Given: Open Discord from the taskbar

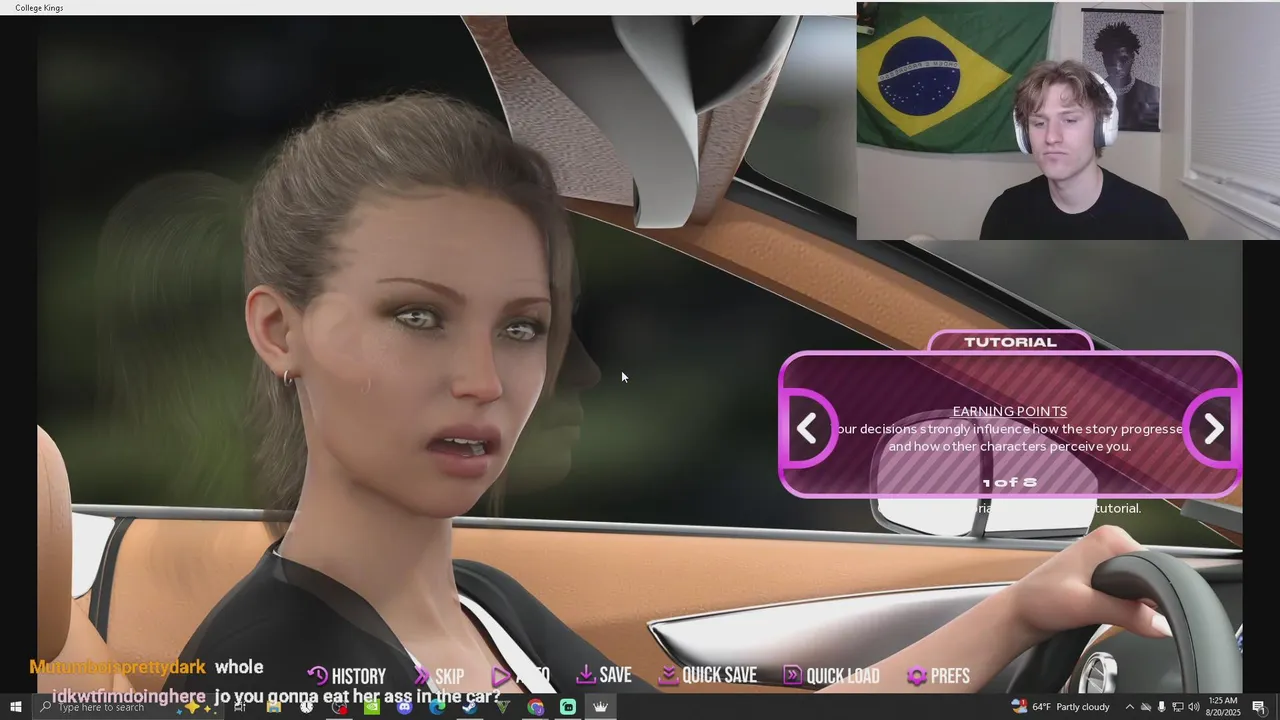Looking at the screenshot, I should [x=404, y=707].
